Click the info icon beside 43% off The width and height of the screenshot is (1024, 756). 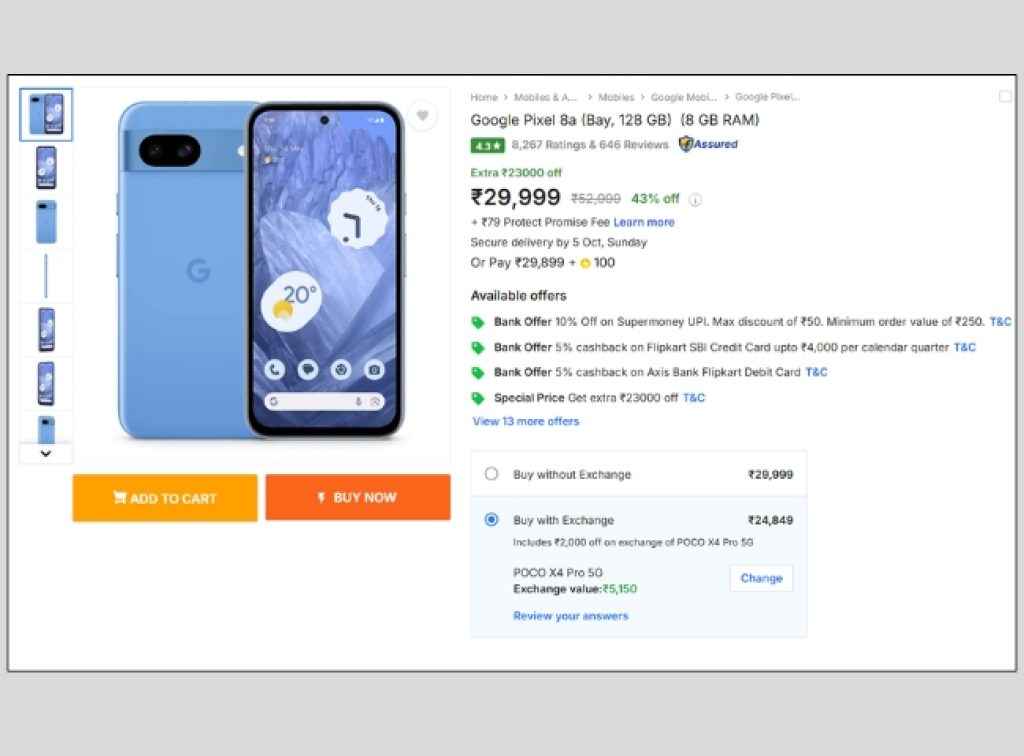pyautogui.click(x=696, y=199)
